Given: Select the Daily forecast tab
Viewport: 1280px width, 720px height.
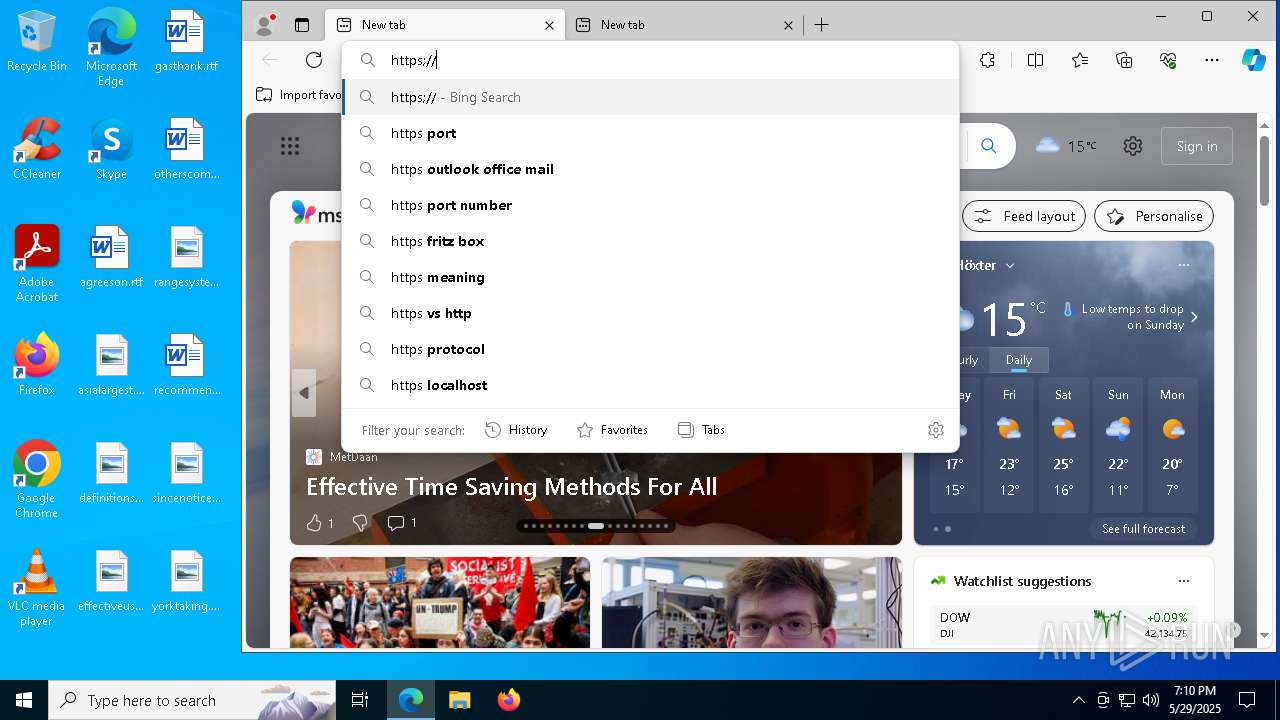Looking at the screenshot, I should [x=1019, y=360].
